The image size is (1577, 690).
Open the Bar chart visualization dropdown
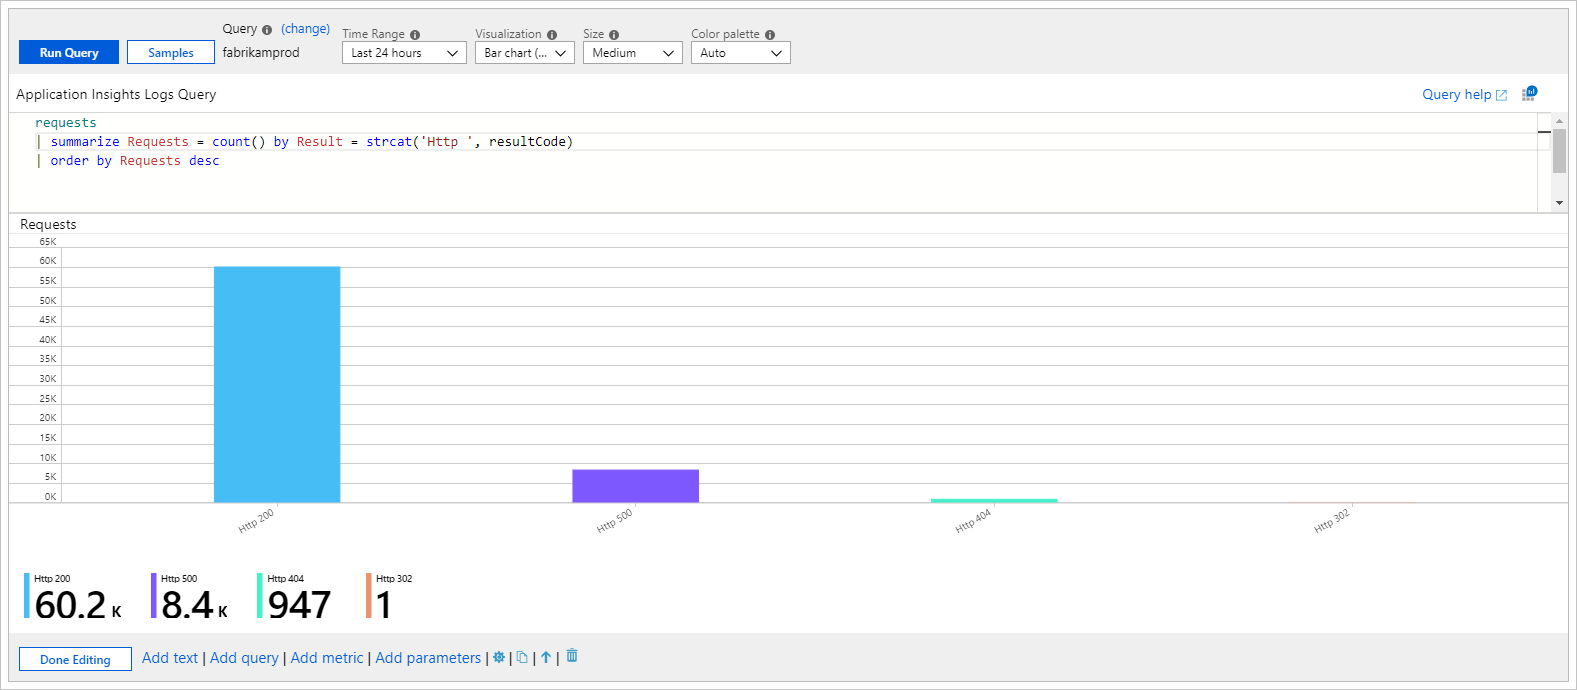[x=524, y=53]
